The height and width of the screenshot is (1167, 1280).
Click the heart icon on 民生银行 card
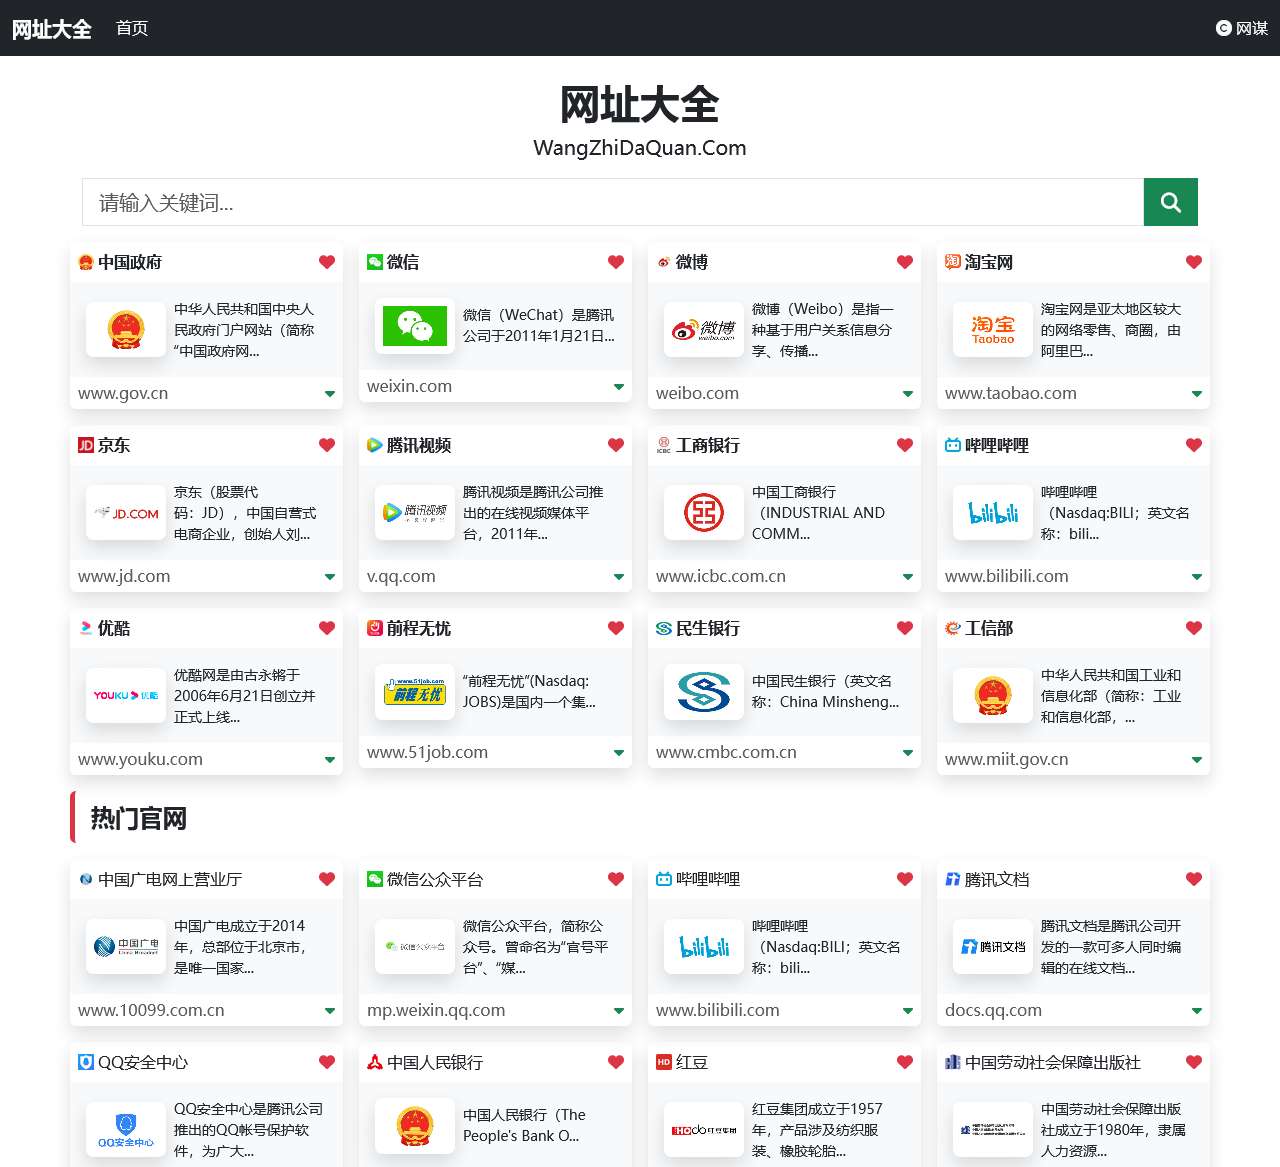tap(905, 628)
